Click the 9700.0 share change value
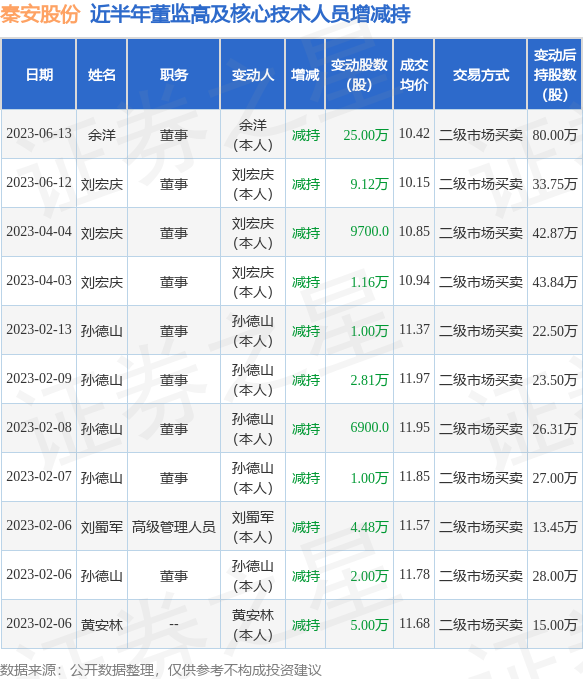 [x=369, y=232]
